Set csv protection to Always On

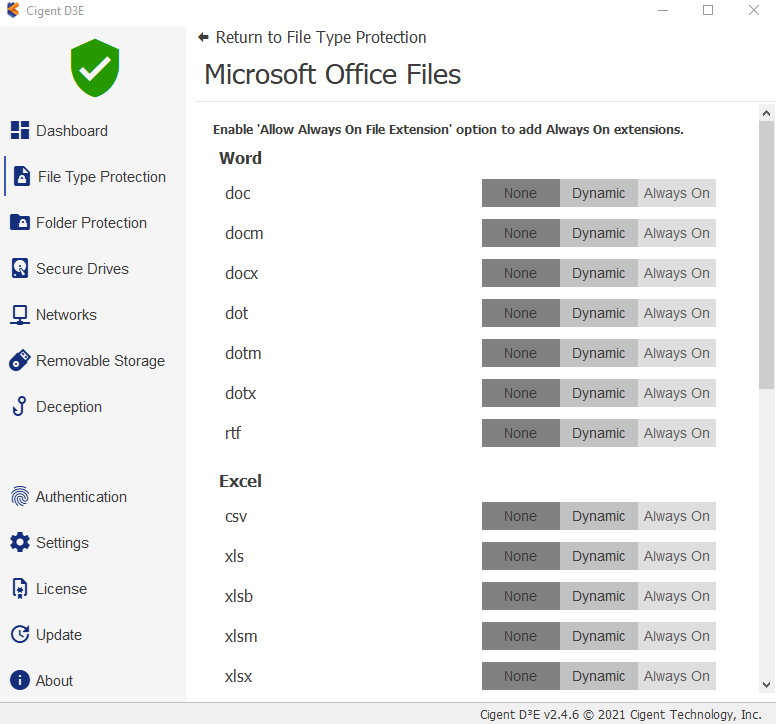coord(677,516)
